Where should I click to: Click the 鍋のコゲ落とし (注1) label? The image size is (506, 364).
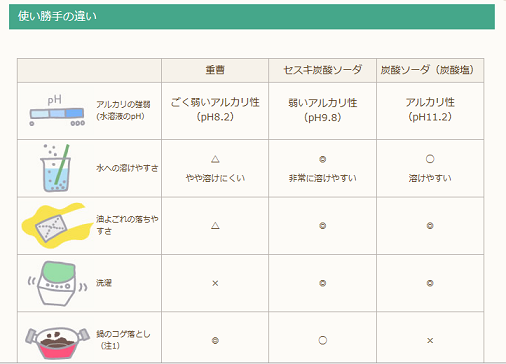pyautogui.click(x=123, y=340)
